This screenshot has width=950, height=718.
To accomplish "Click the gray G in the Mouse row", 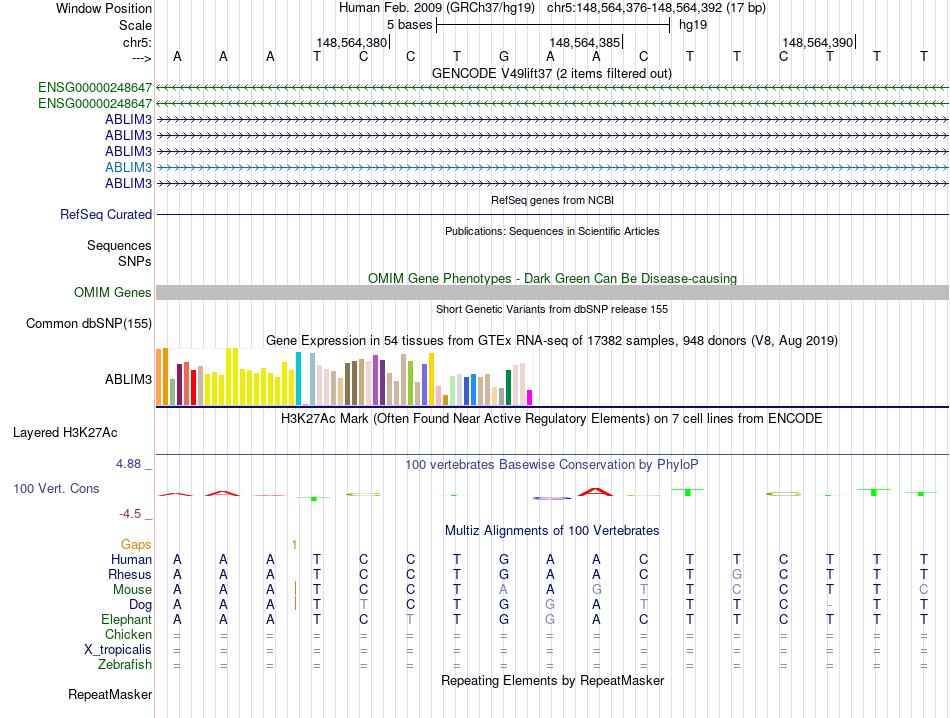I will tap(597, 590).
